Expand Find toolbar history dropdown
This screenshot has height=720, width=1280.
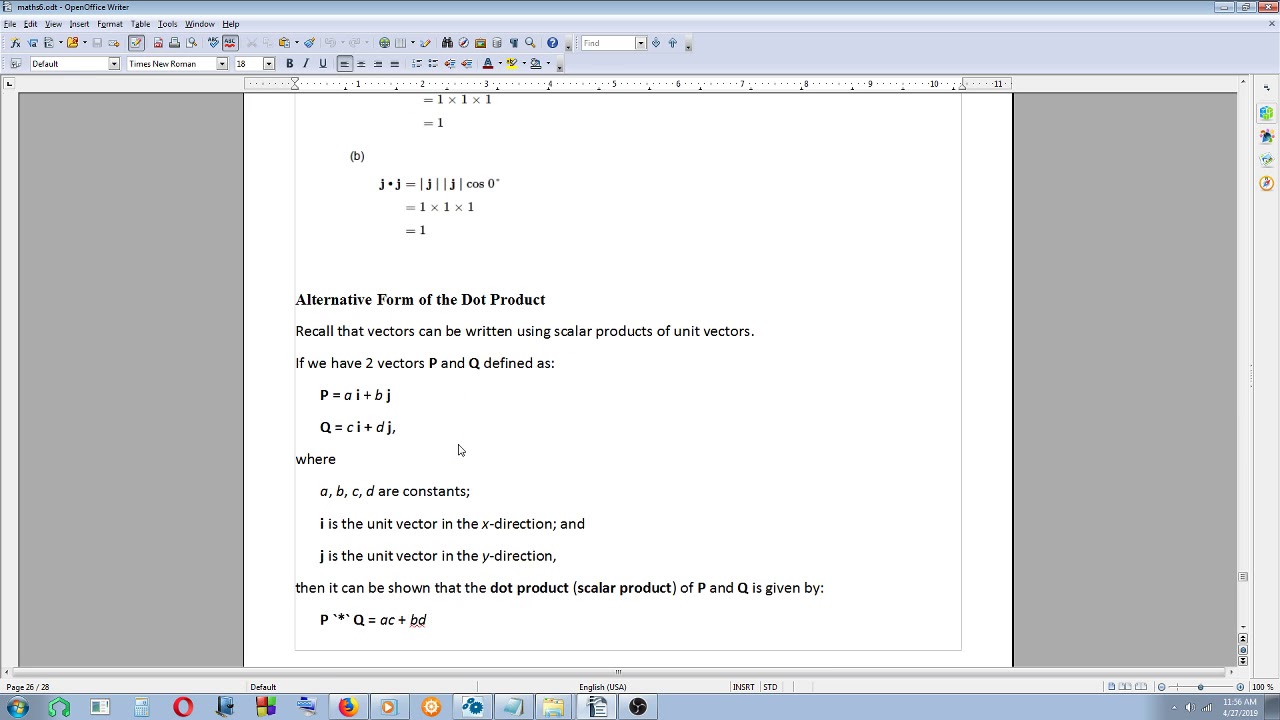click(x=640, y=43)
